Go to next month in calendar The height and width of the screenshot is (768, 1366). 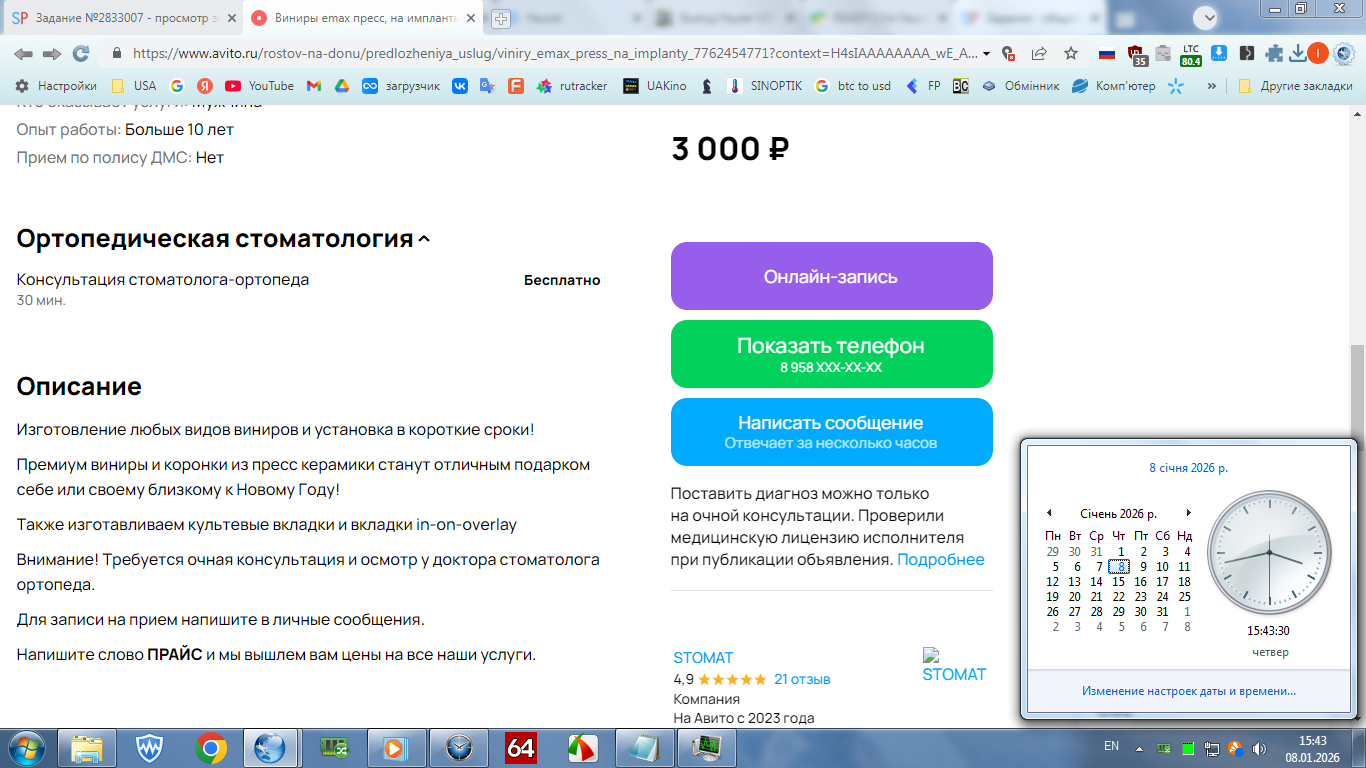[1188, 513]
